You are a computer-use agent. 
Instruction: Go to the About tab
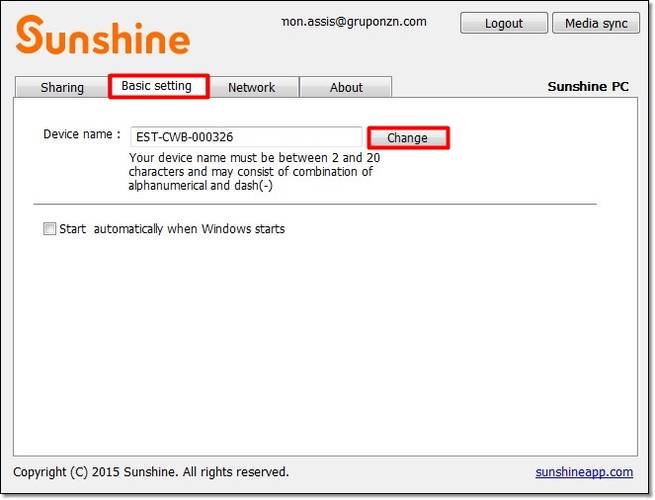(x=346, y=87)
